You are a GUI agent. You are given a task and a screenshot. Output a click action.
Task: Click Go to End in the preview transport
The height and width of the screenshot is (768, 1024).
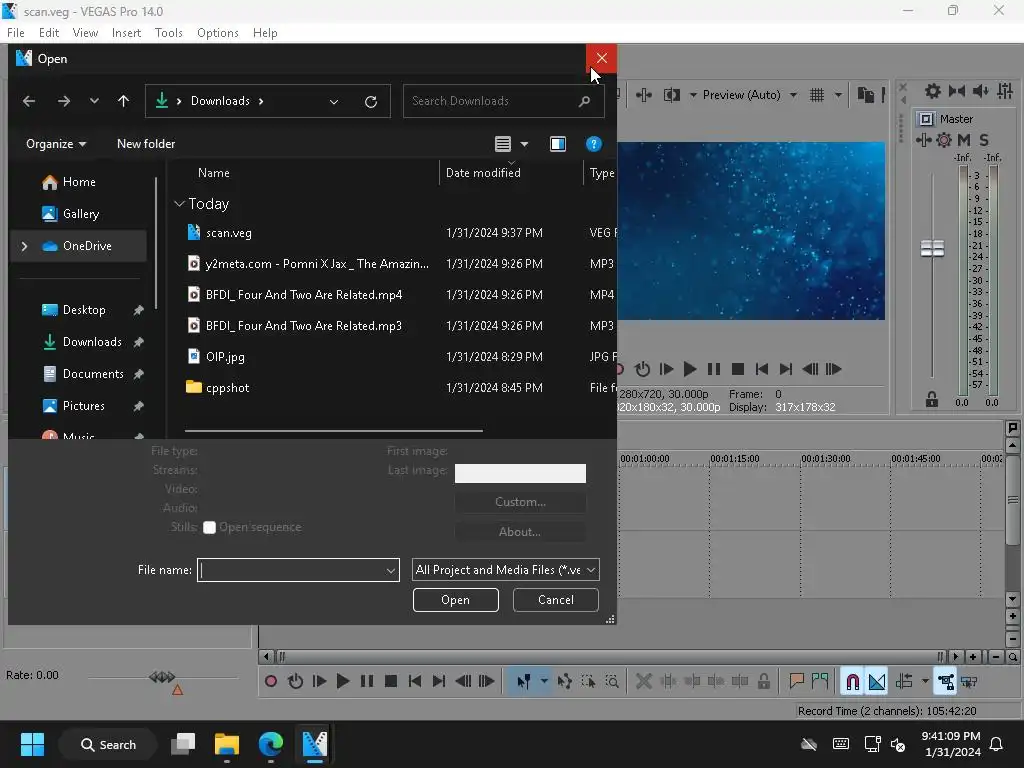(x=786, y=369)
